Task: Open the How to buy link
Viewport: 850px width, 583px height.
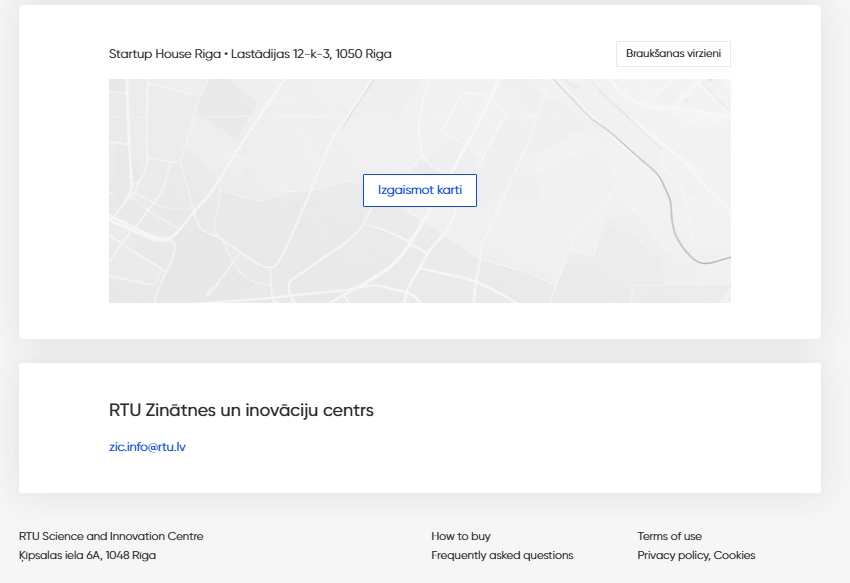Action: [461, 536]
